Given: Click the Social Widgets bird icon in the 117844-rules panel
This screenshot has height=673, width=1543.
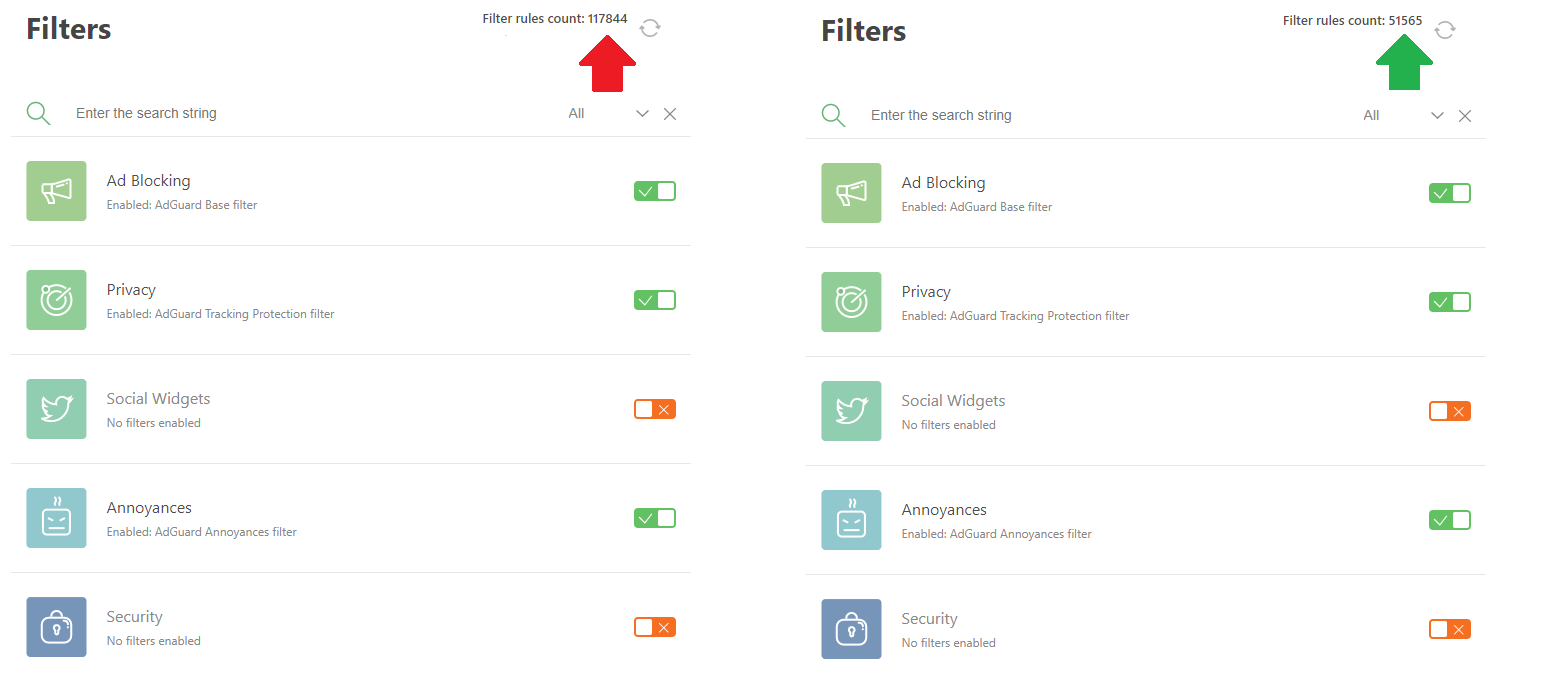Looking at the screenshot, I should tap(56, 409).
